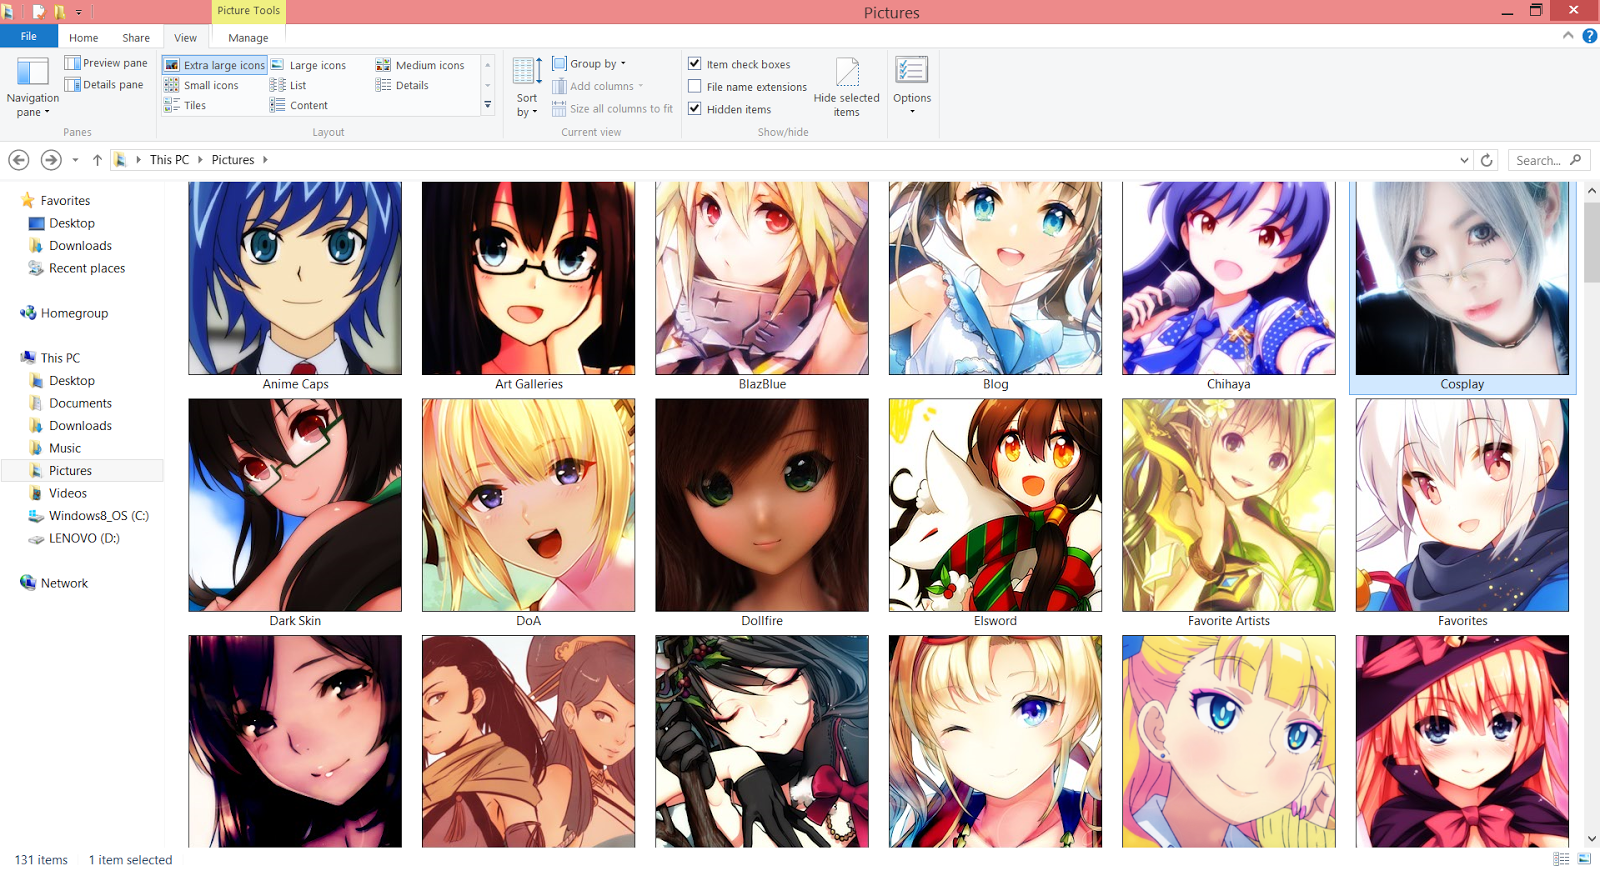Open the File menu
Screen dimensions: 1600x871
click(29, 36)
